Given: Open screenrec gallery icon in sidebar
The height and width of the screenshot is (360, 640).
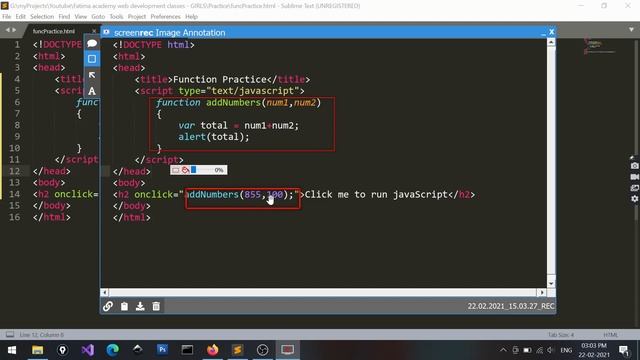Looking at the screenshot, I should pyautogui.click(x=634, y=188).
